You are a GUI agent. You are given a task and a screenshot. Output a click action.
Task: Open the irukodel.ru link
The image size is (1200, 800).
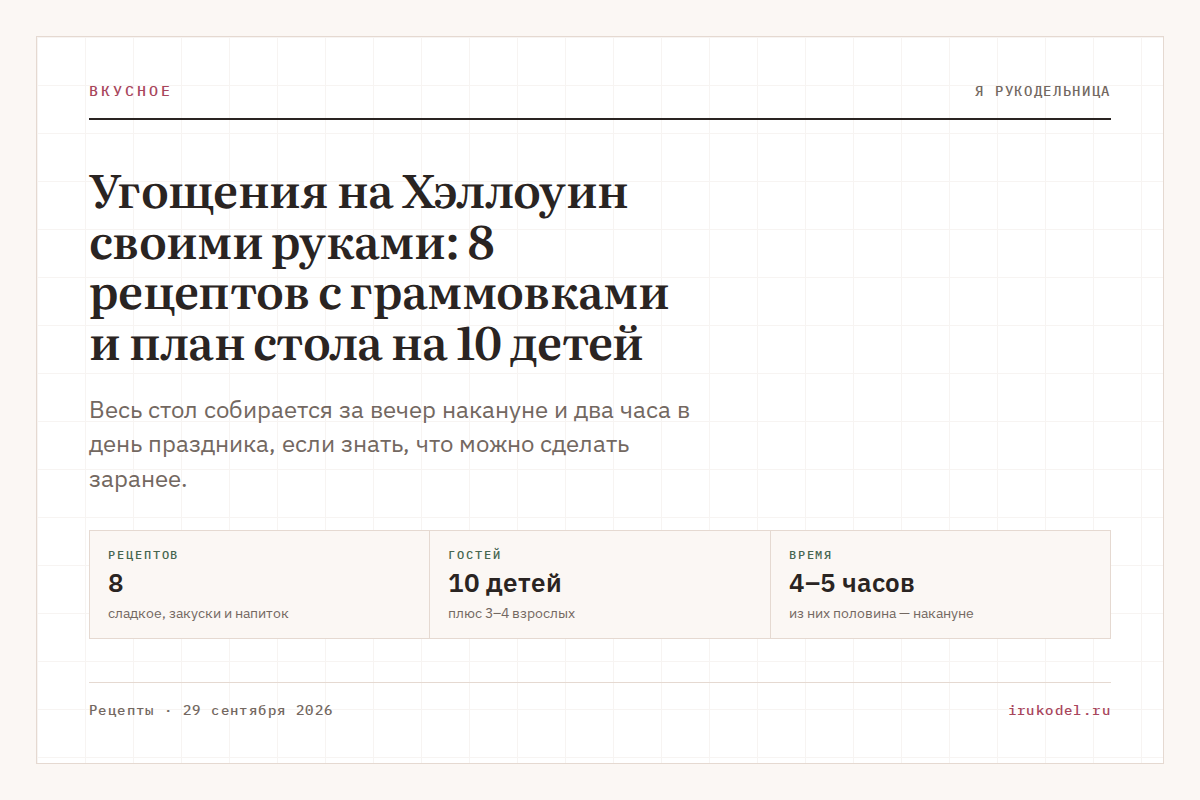pos(1059,711)
